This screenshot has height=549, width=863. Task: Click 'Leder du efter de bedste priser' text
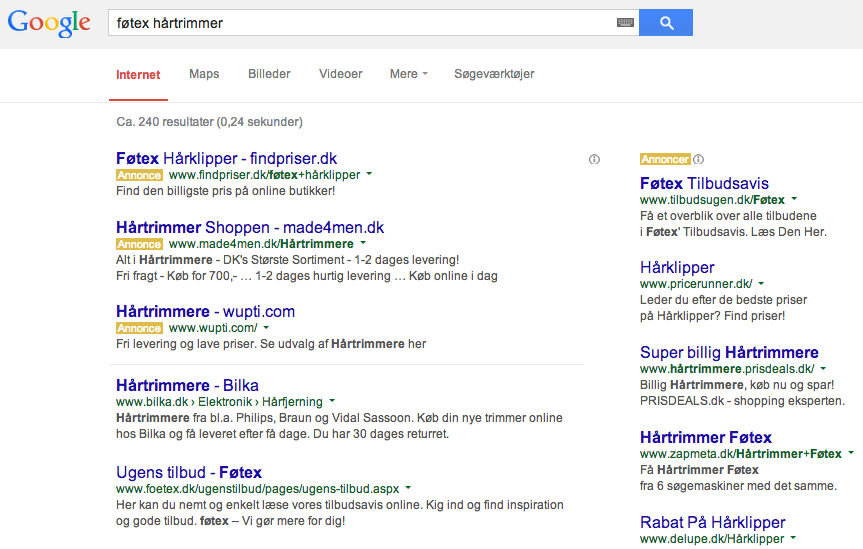tap(723, 300)
